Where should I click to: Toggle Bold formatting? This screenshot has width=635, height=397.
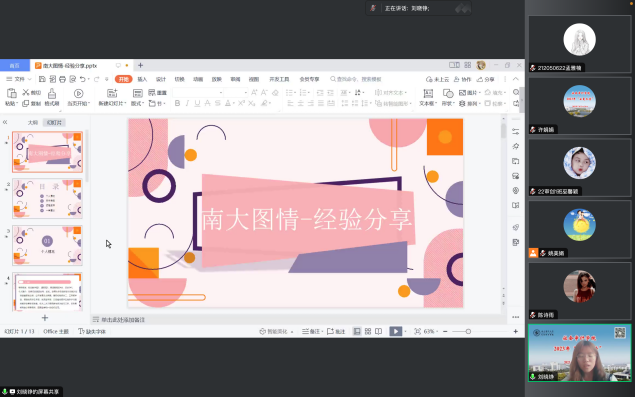pyautogui.click(x=177, y=104)
